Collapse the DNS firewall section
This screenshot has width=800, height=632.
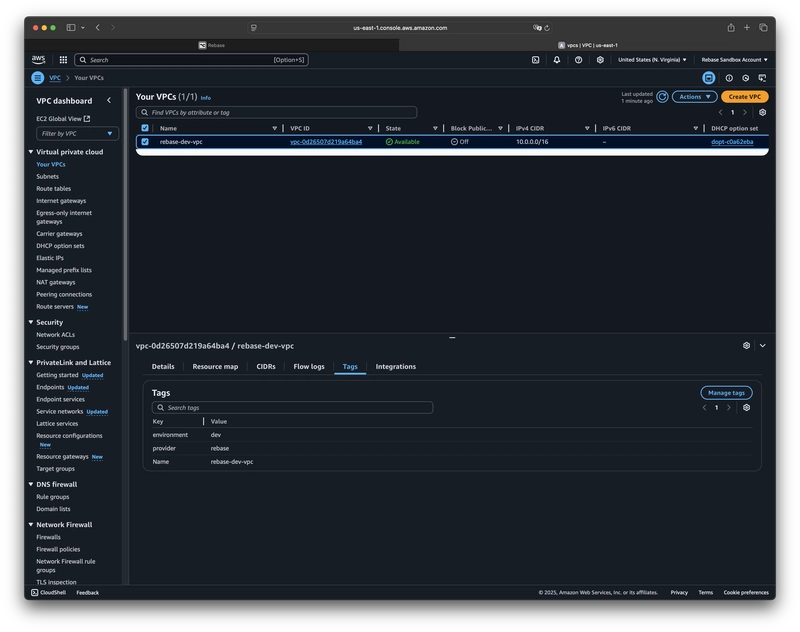pyautogui.click(x=31, y=484)
